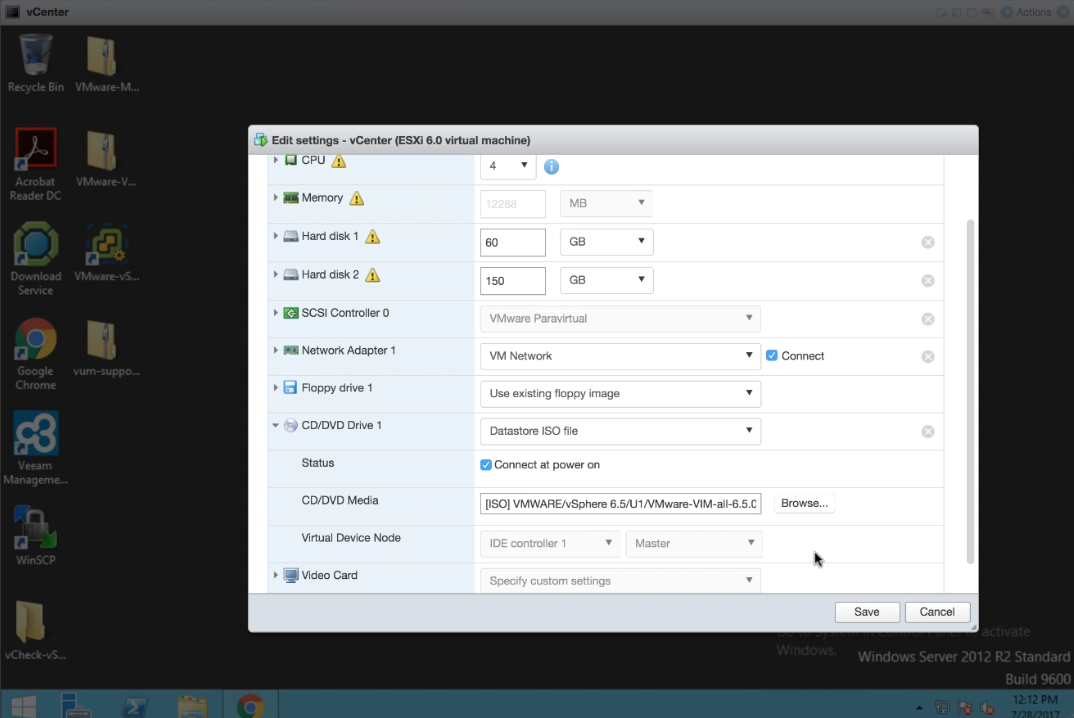Click the CPU info icon
This screenshot has width=1074, height=718.
(x=551, y=166)
